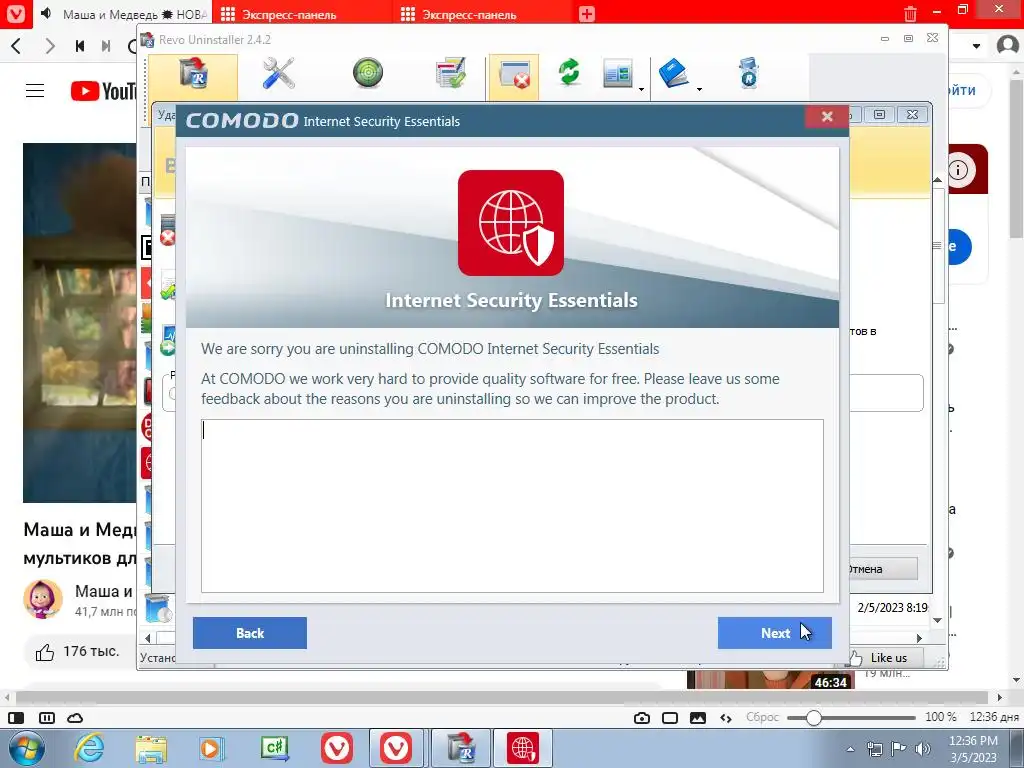Click Сброс to reset the zoom level
Image resolution: width=1024 pixels, height=768 pixels.
point(762,717)
